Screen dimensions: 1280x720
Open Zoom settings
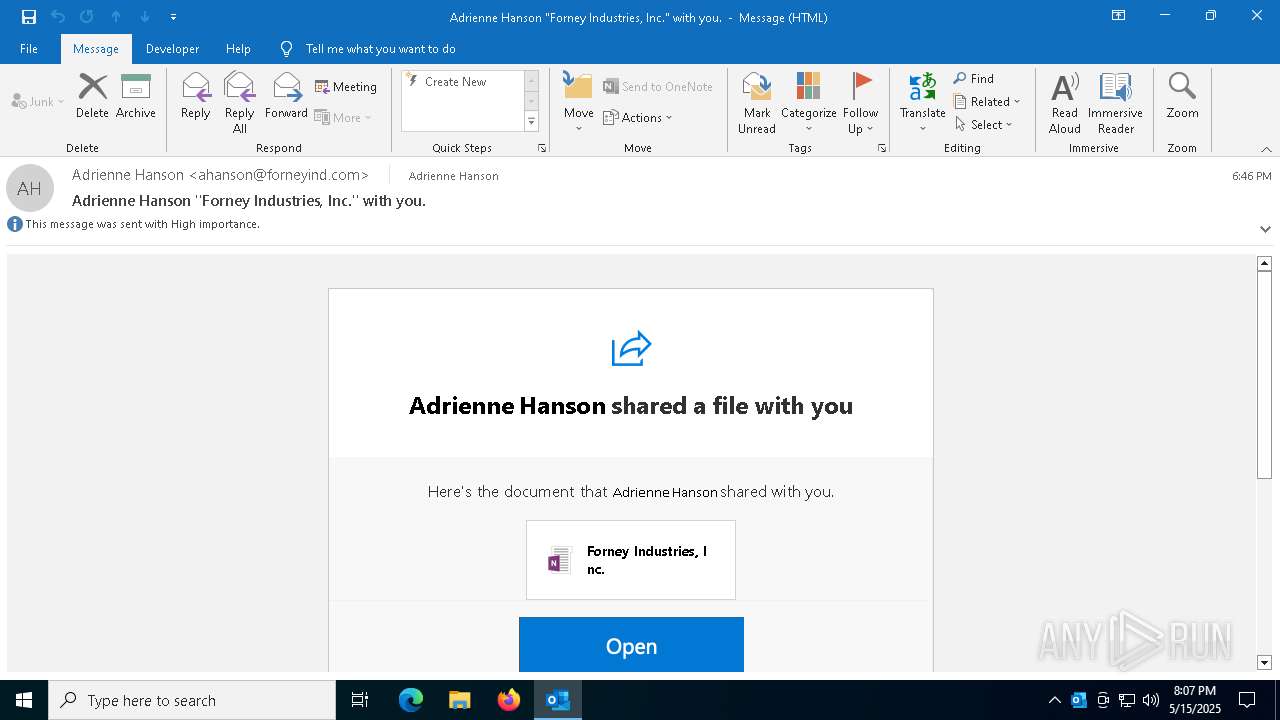pos(1182,96)
